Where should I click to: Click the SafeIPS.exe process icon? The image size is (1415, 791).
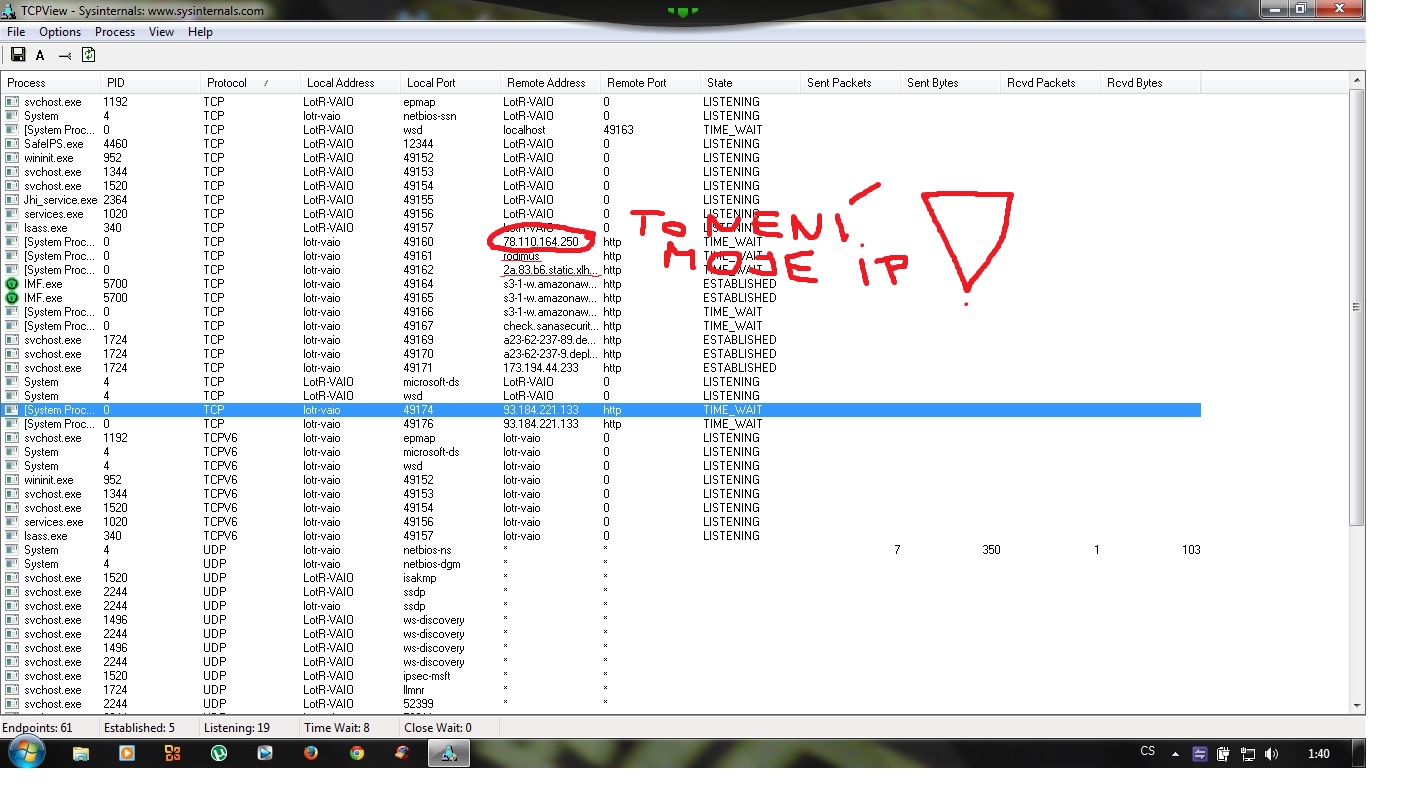pos(12,144)
